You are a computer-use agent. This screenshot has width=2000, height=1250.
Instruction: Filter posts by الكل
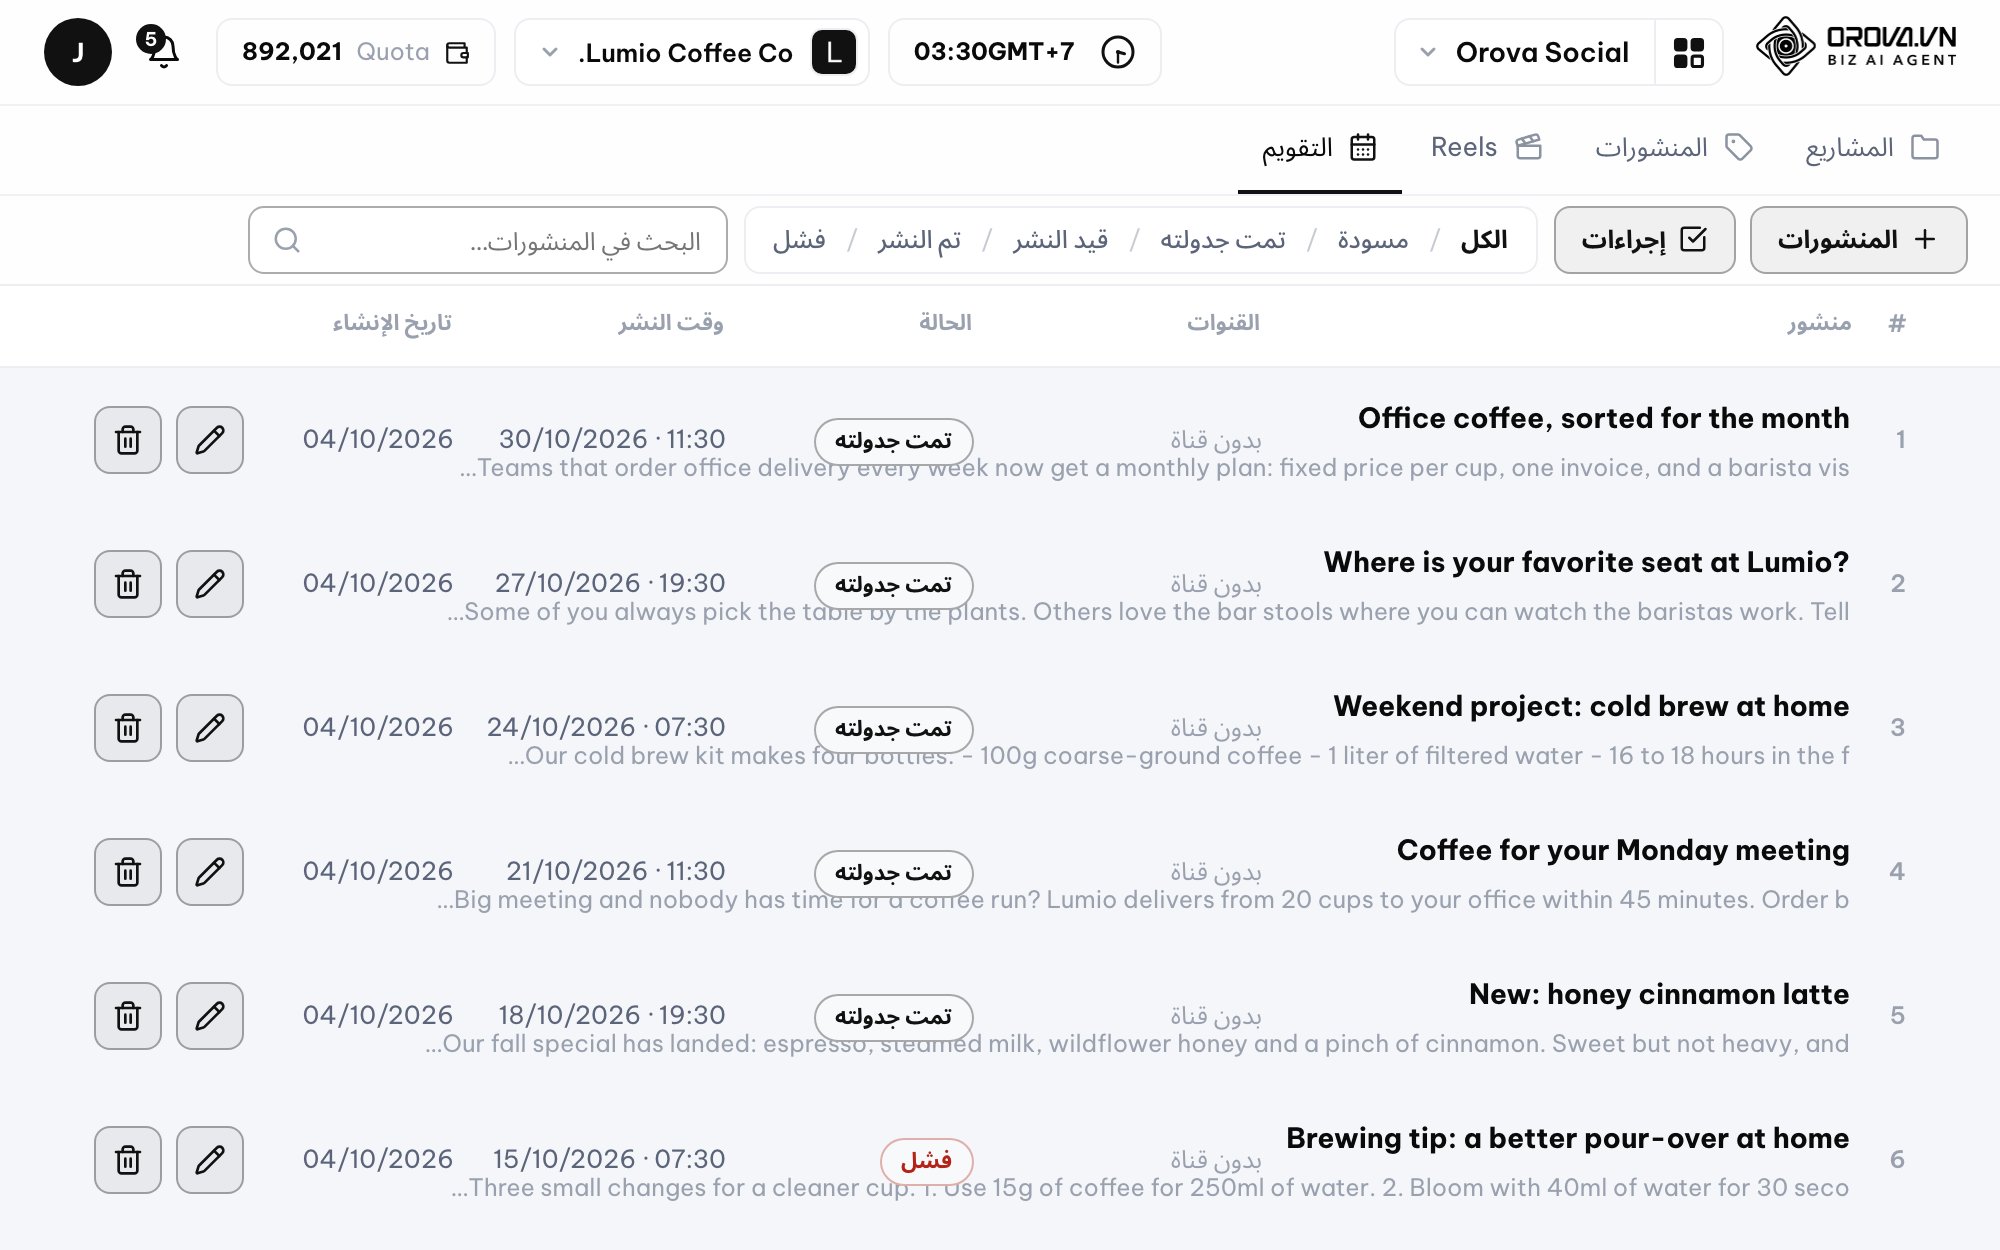point(1484,240)
